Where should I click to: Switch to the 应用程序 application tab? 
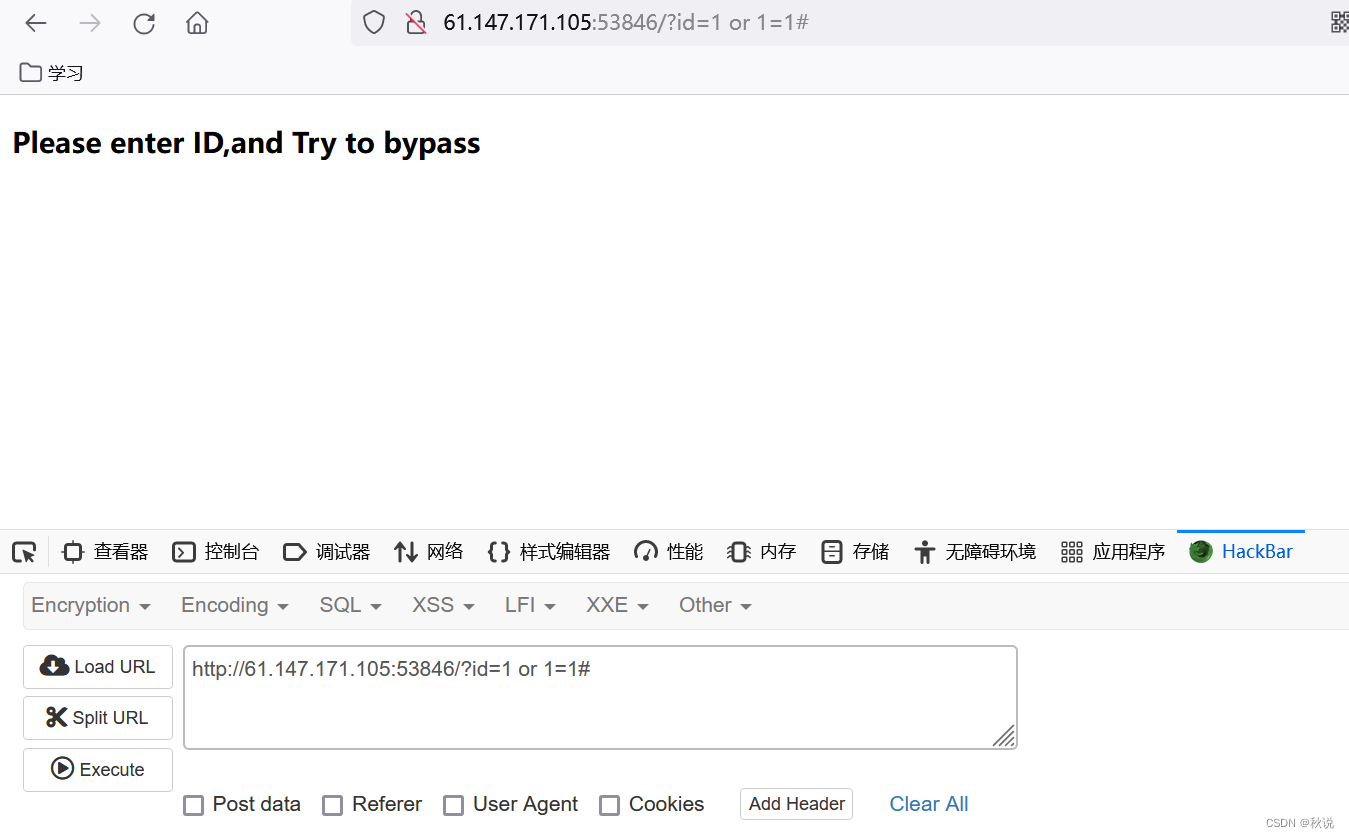(1113, 551)
